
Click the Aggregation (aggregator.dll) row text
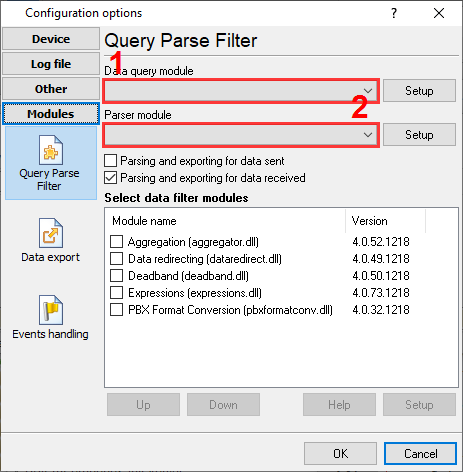click(193, 242)
